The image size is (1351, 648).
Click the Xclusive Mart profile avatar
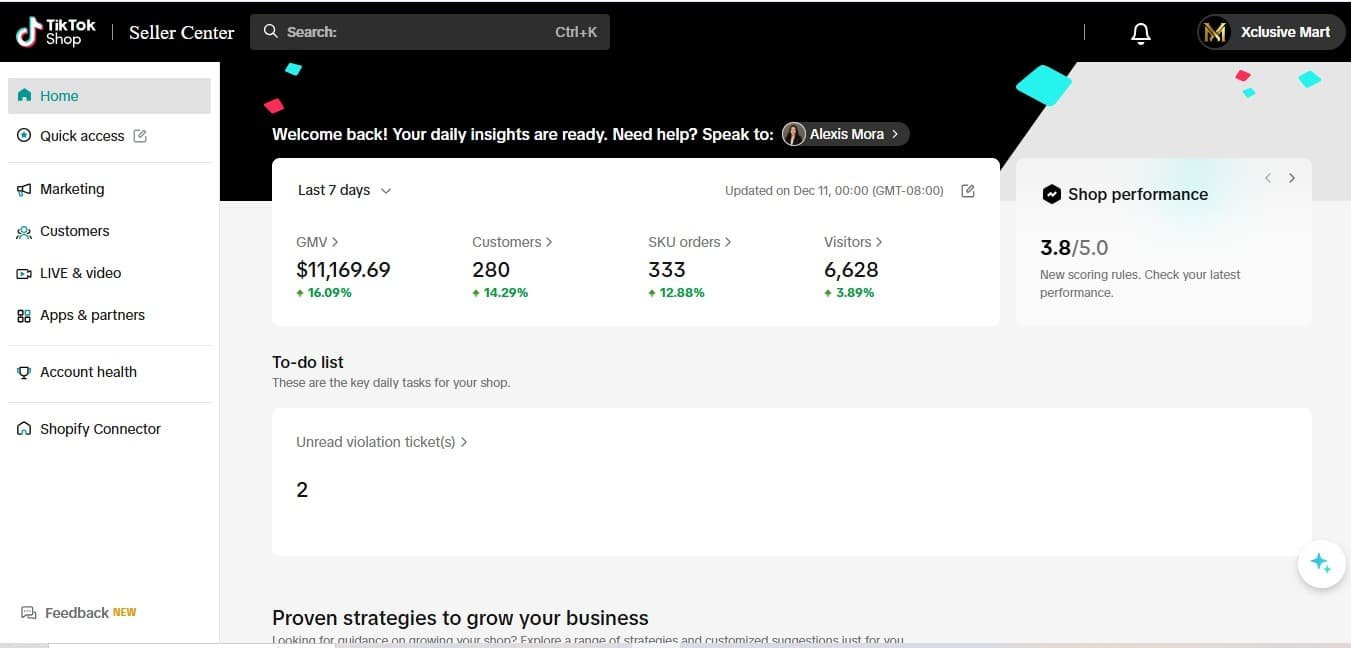(1215, 32)
